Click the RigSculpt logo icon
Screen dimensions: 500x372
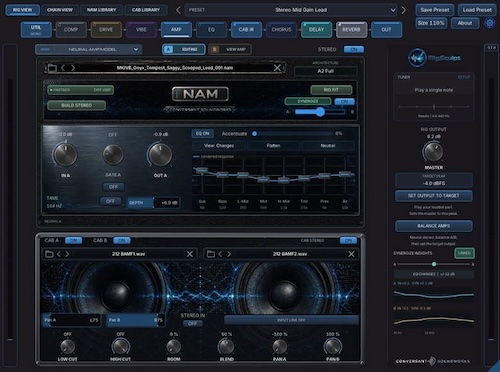click(417, 58)
